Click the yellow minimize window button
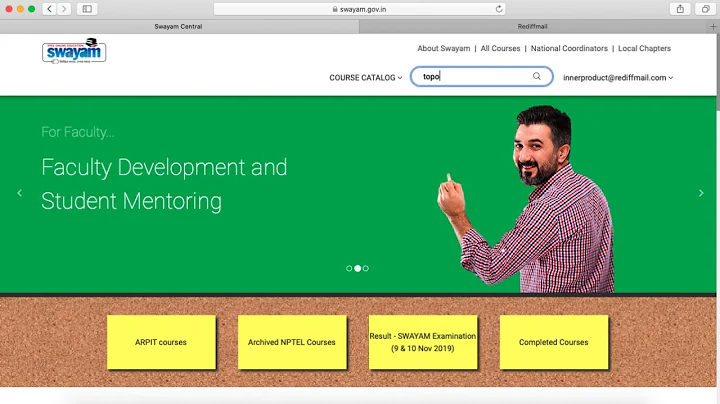The height and width of the screenshot is (404, 720). [20, 9]
